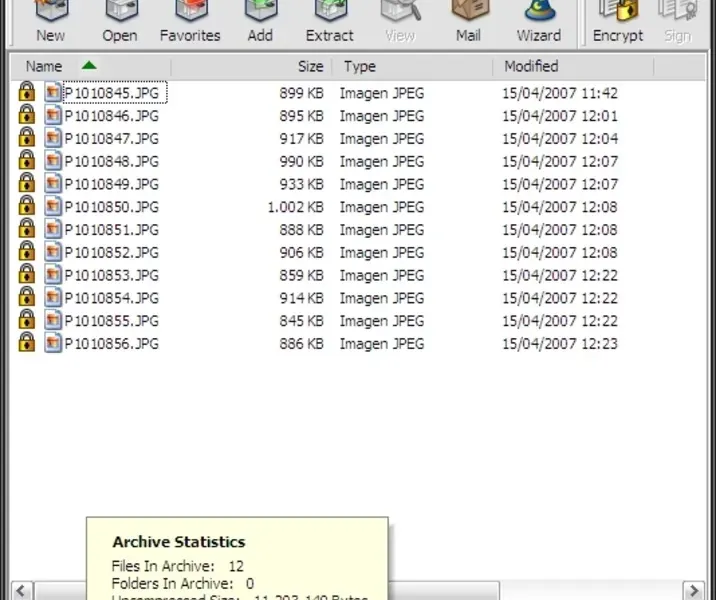716x600 pixels.
Task: Sort by the Name column header
Action: (x=91, y=67)
